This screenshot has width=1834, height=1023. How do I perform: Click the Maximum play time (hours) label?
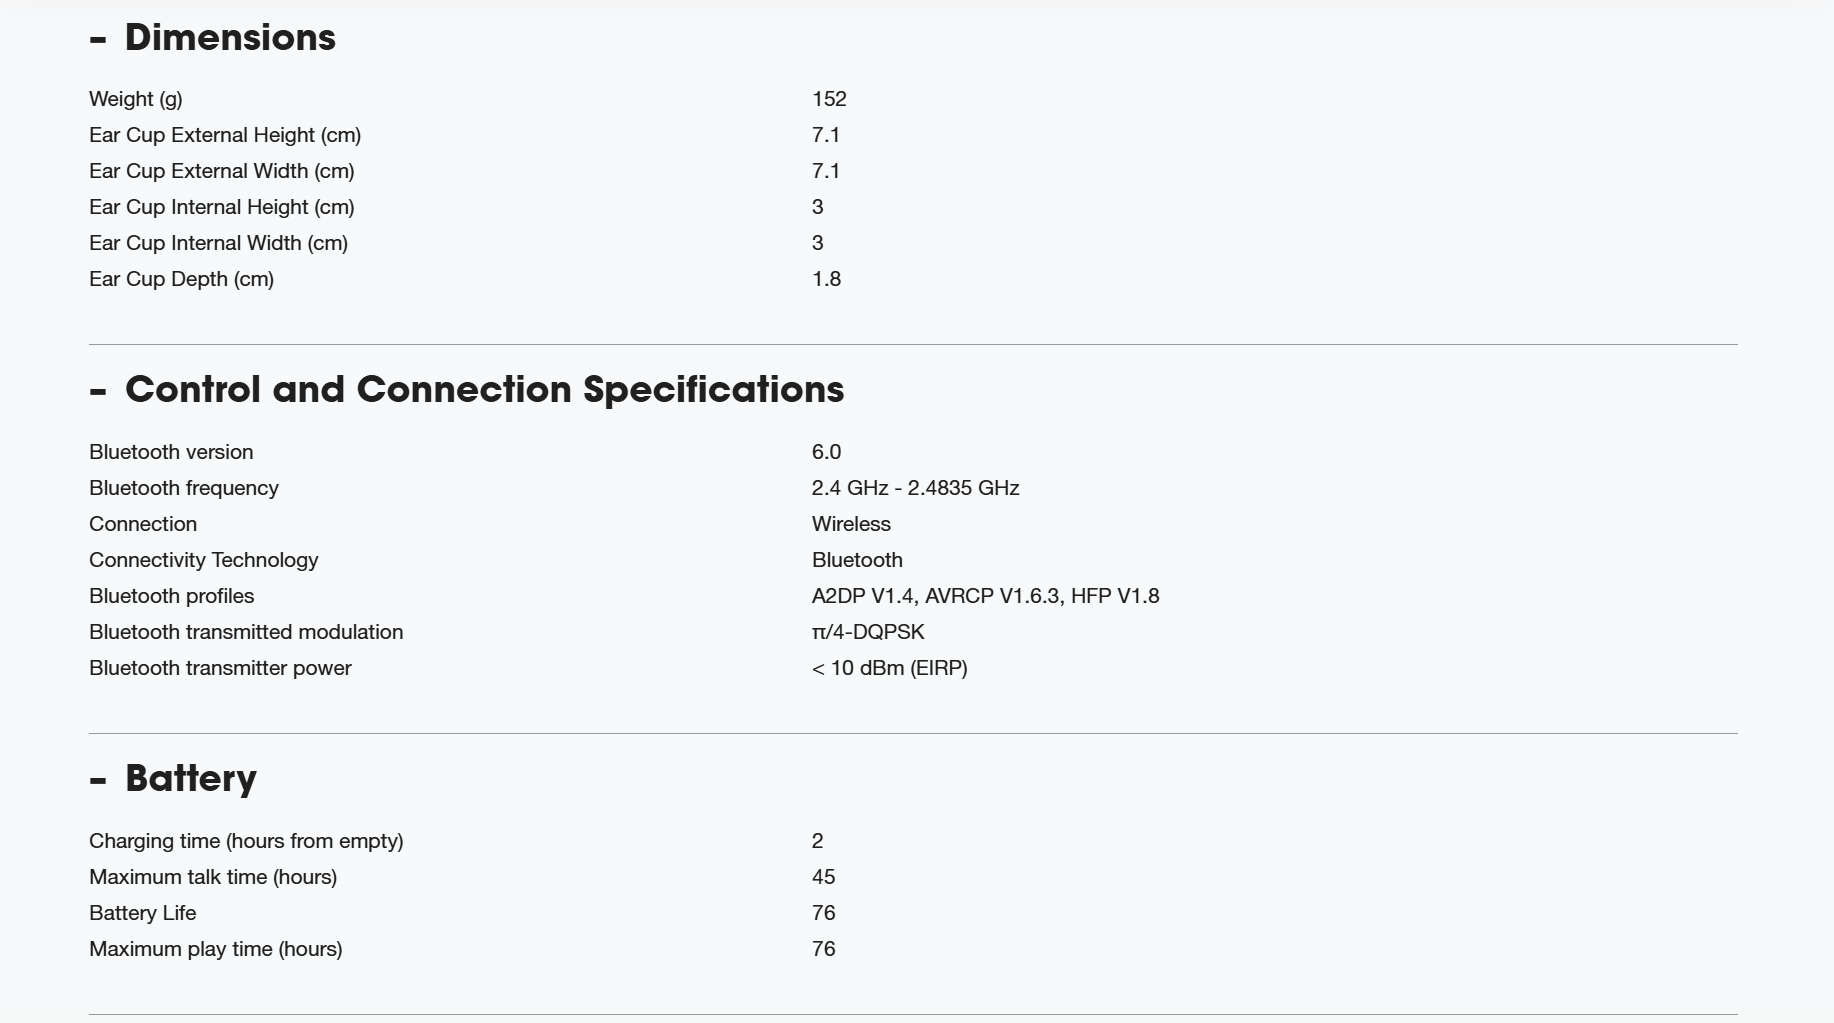[215, 949]
